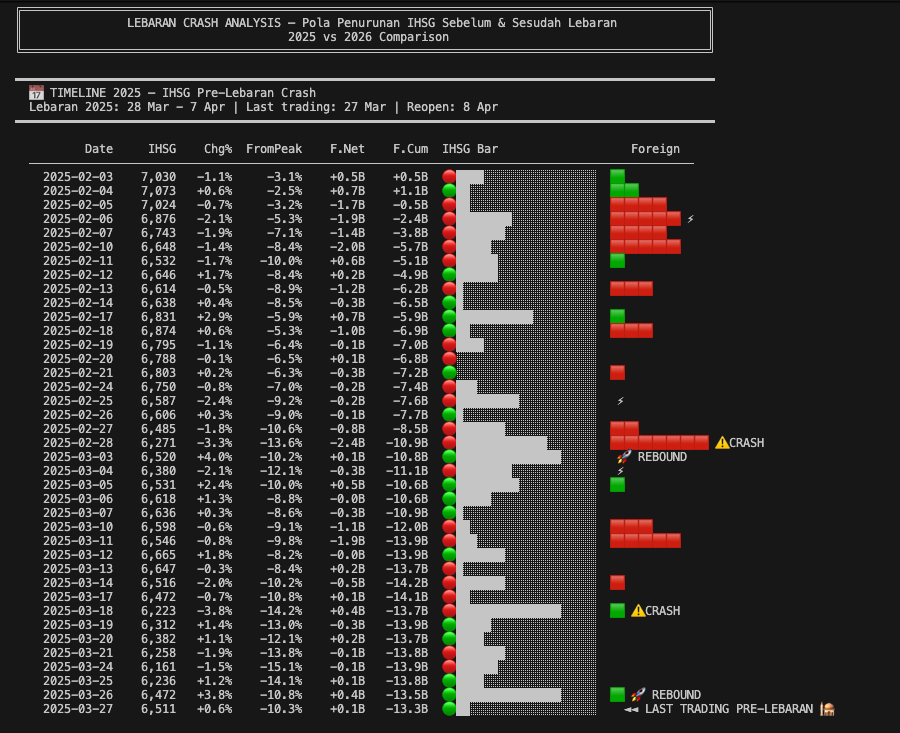Click the red dot on the 2025-02-03 row

click(449, 177)
